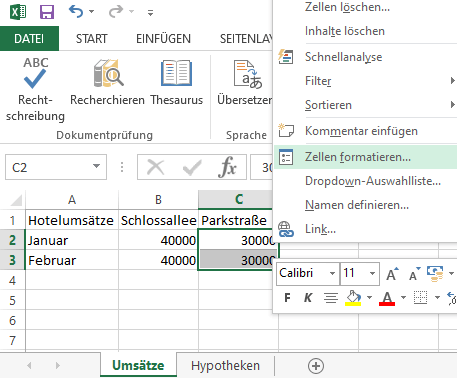
Task: Select column C header
Action: 235,200
